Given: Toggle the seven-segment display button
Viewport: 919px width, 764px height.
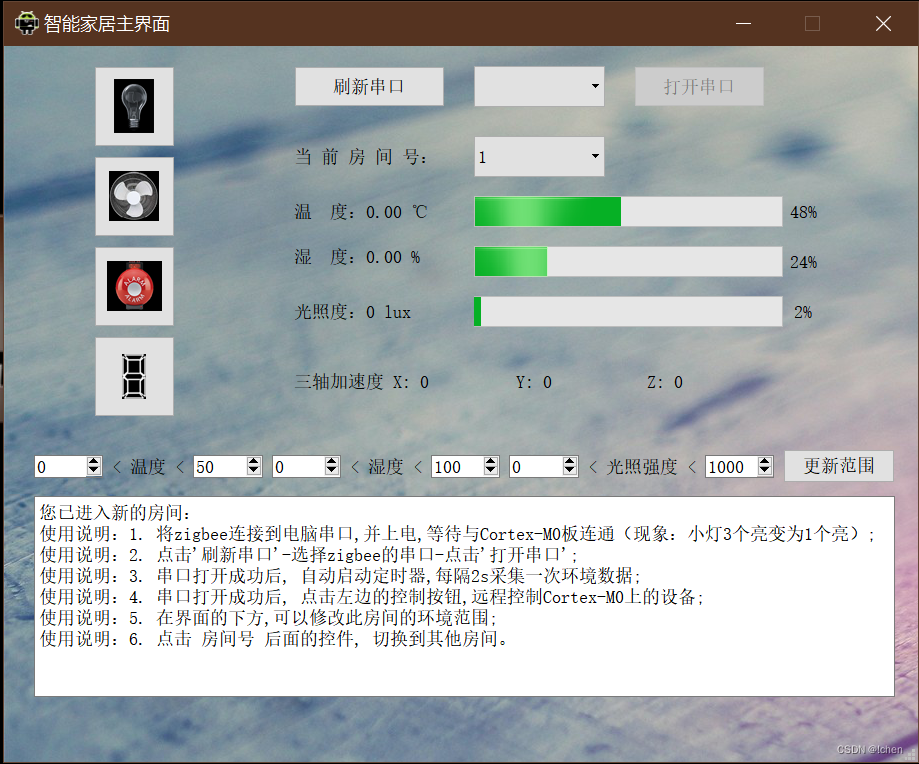Looking at the screenshot, I should click(x=134, y=376).
